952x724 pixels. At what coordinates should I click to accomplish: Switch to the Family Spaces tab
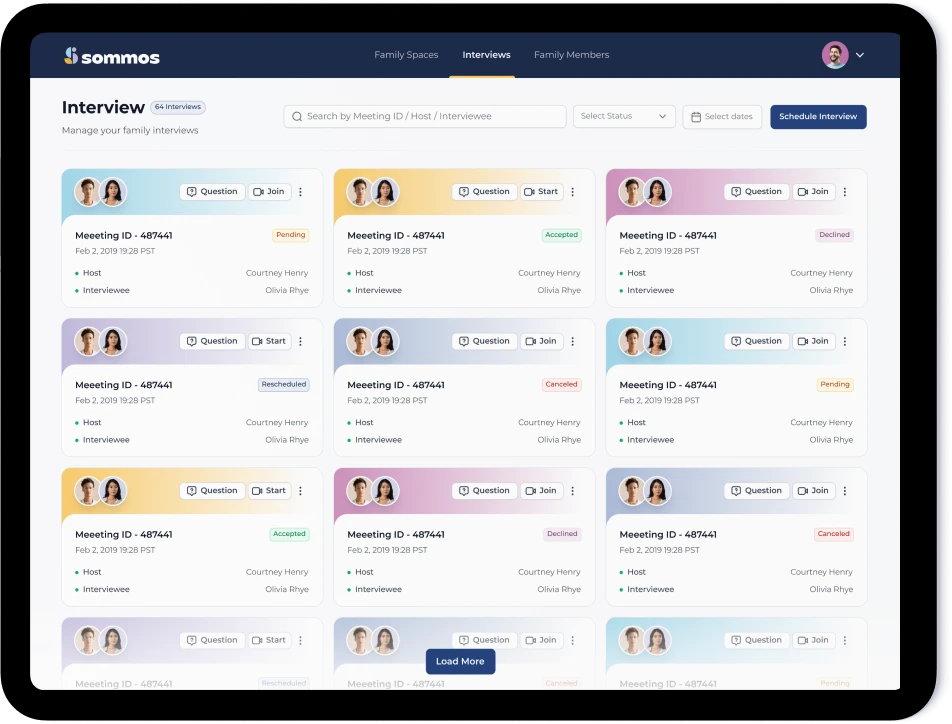pyautogui.click(x=406, y=55)
